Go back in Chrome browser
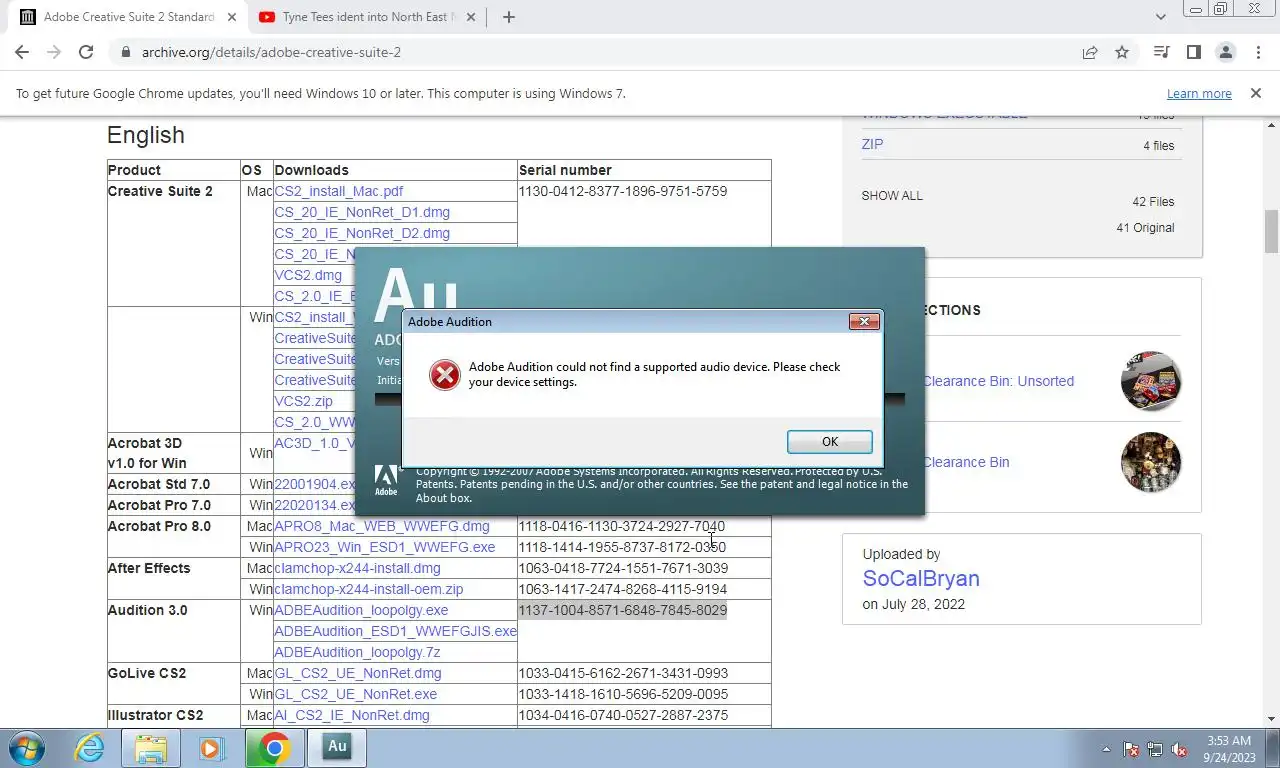Screen dimensions: 1280x768 (x=22, y=52)
